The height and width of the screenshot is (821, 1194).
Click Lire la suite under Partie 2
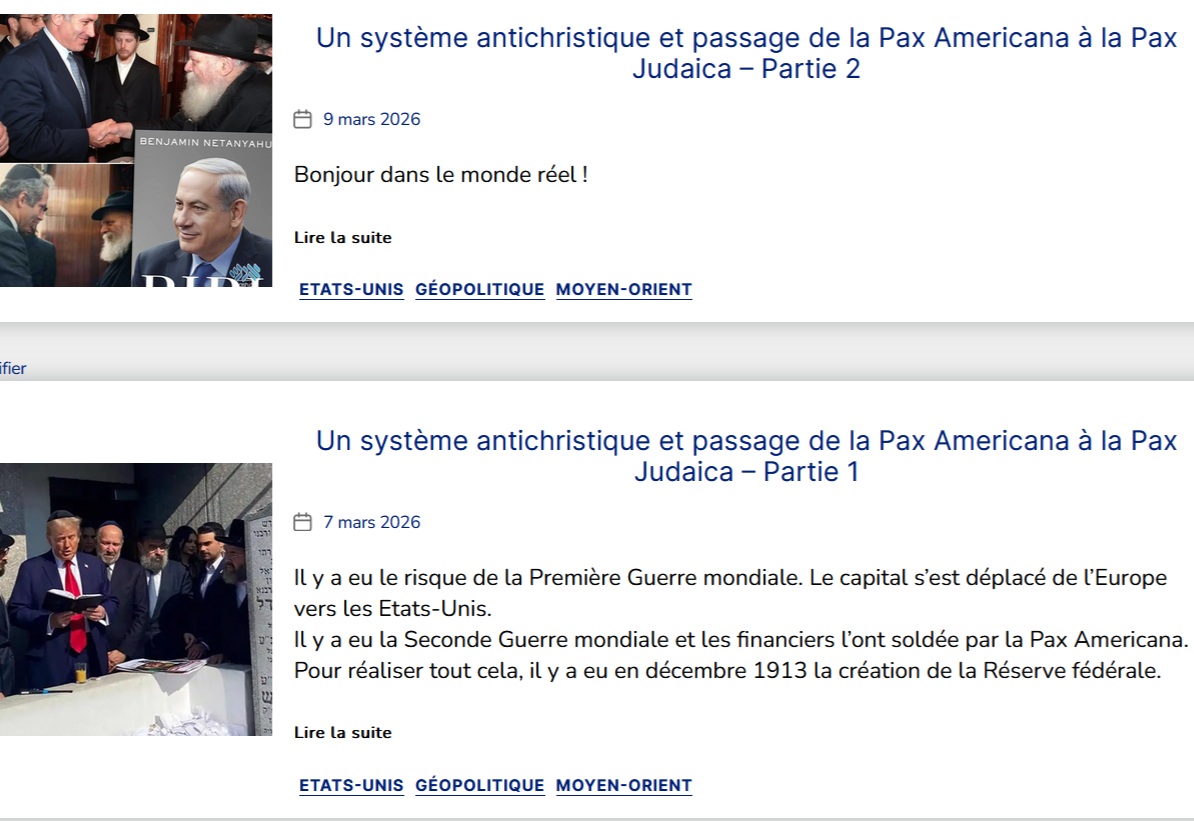343,238
